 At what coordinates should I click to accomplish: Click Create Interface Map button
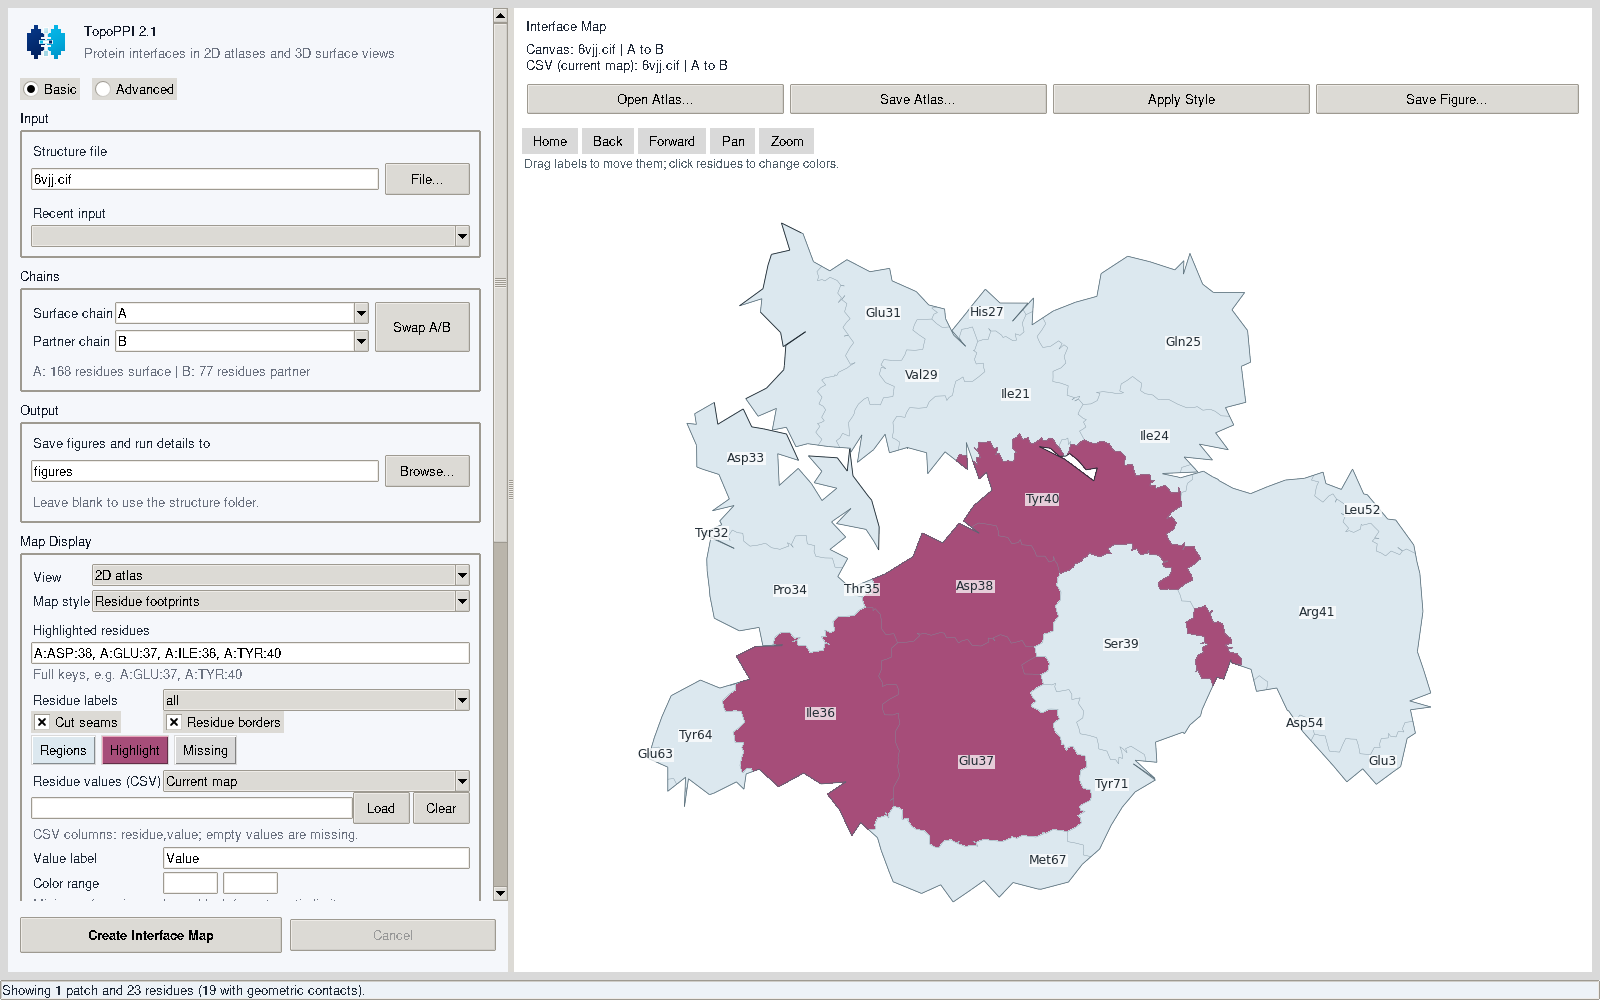point(151,935)
